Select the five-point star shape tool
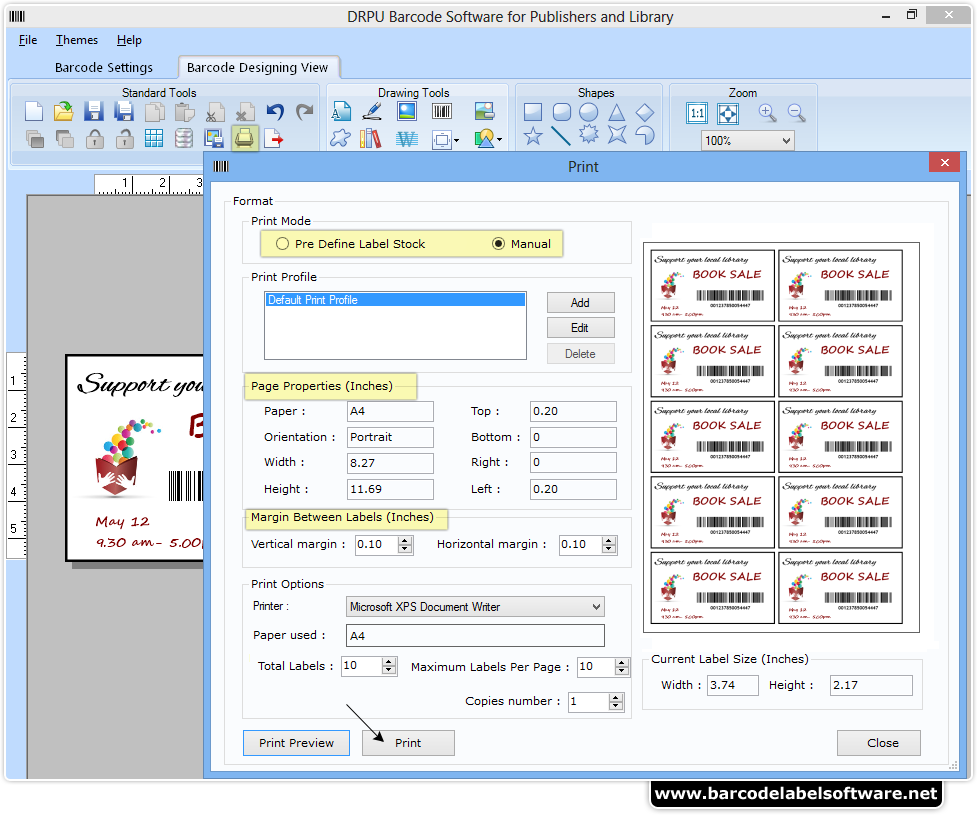 click(534, 136)
